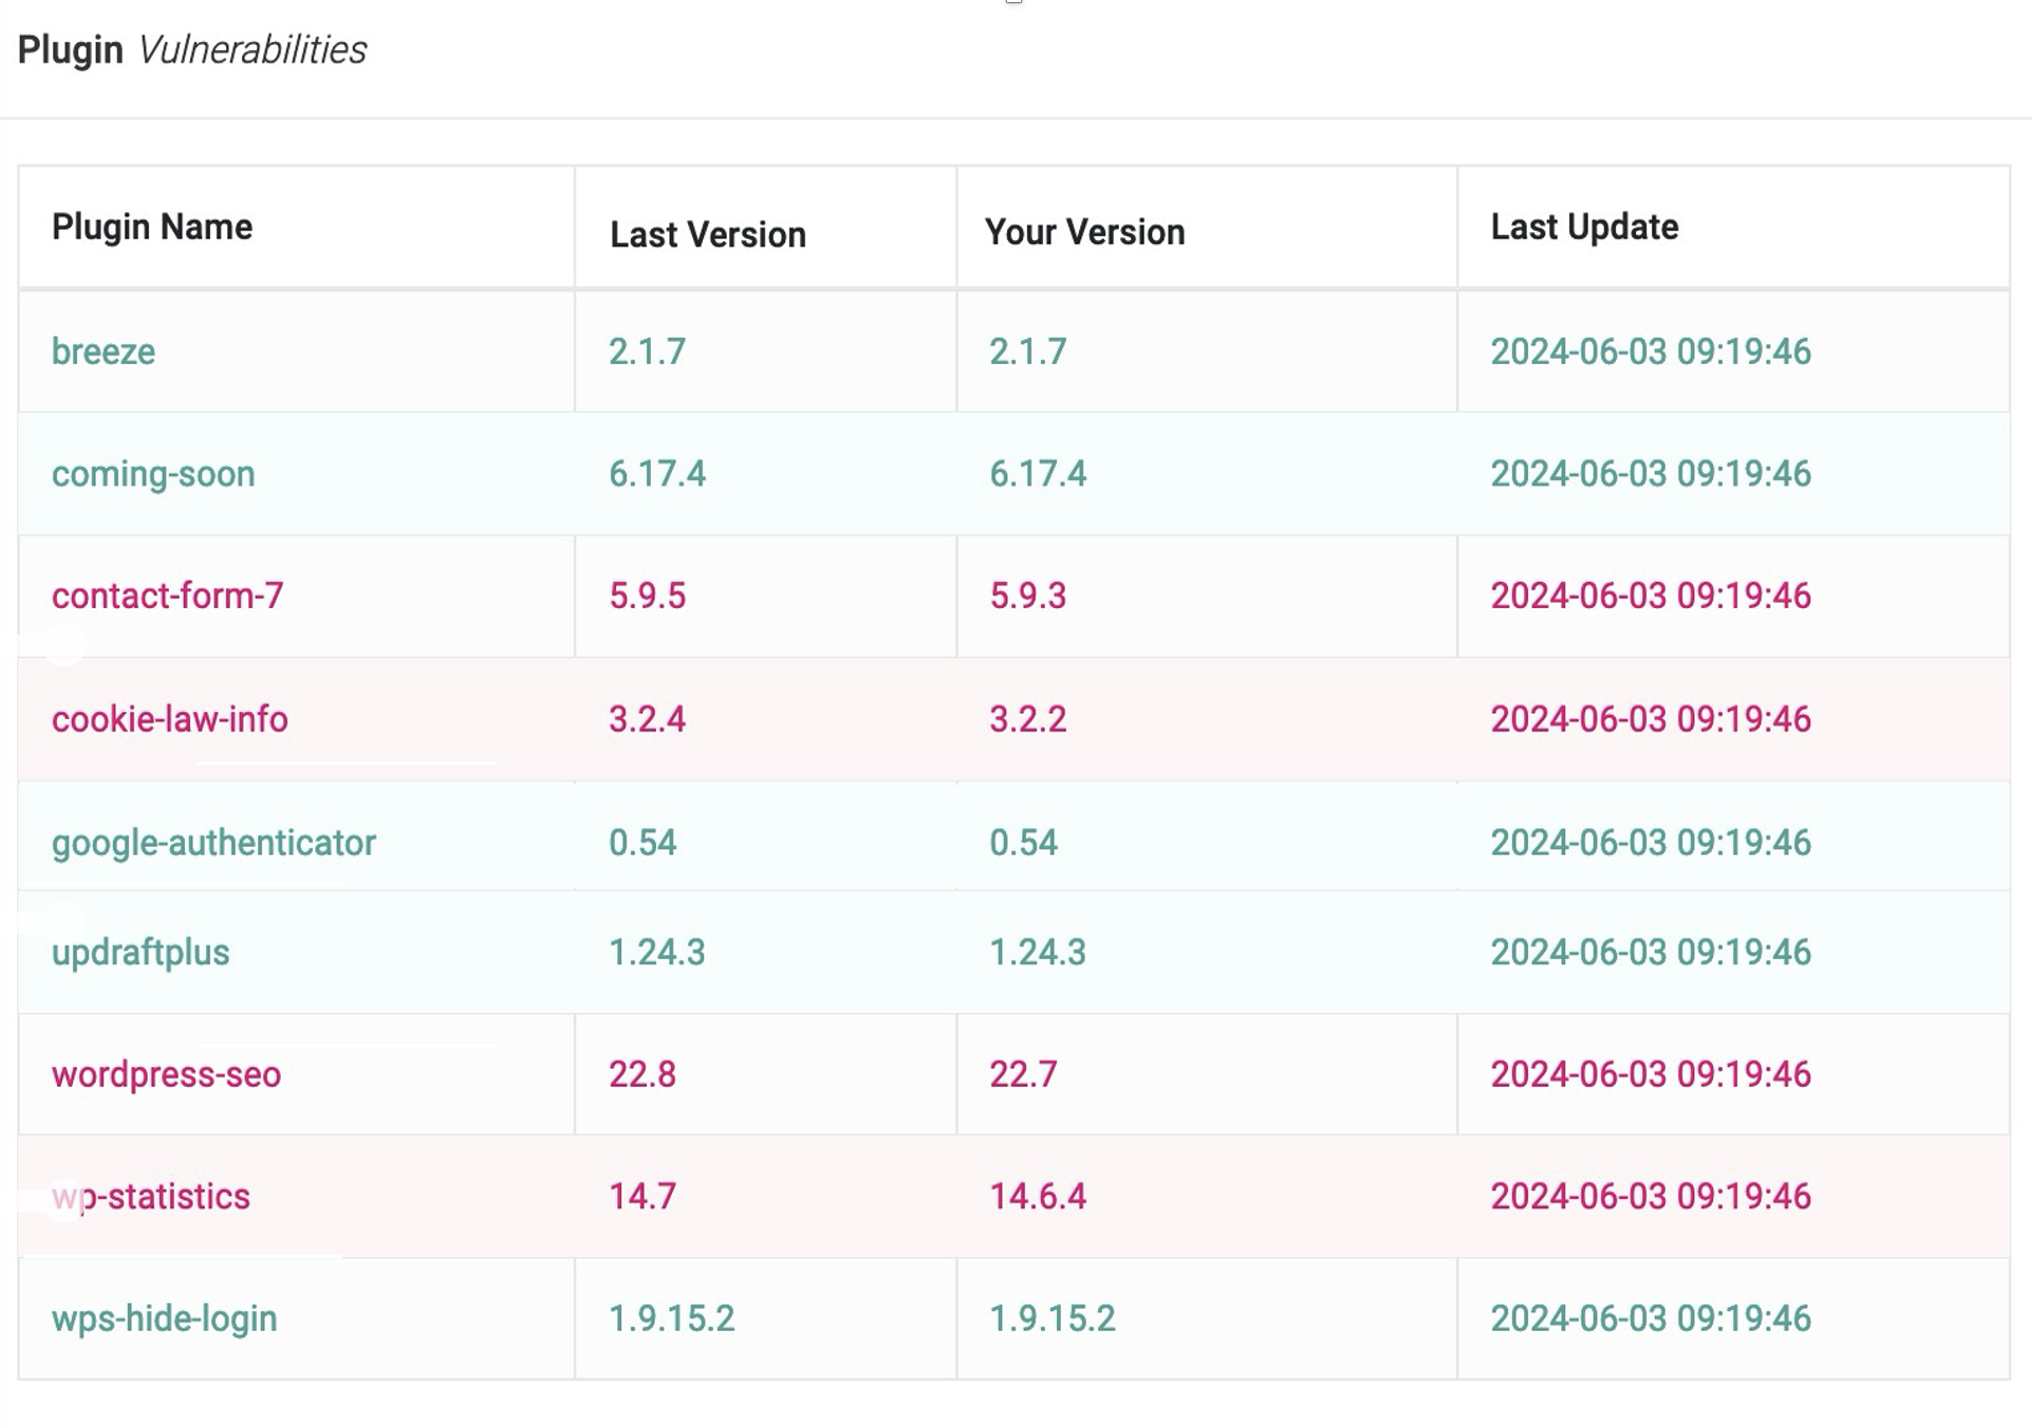This screenshot has width=2032, height=1428.
Task: Click the cookie-law-info row last update timestamp
Action: (x=1651, y=719)
